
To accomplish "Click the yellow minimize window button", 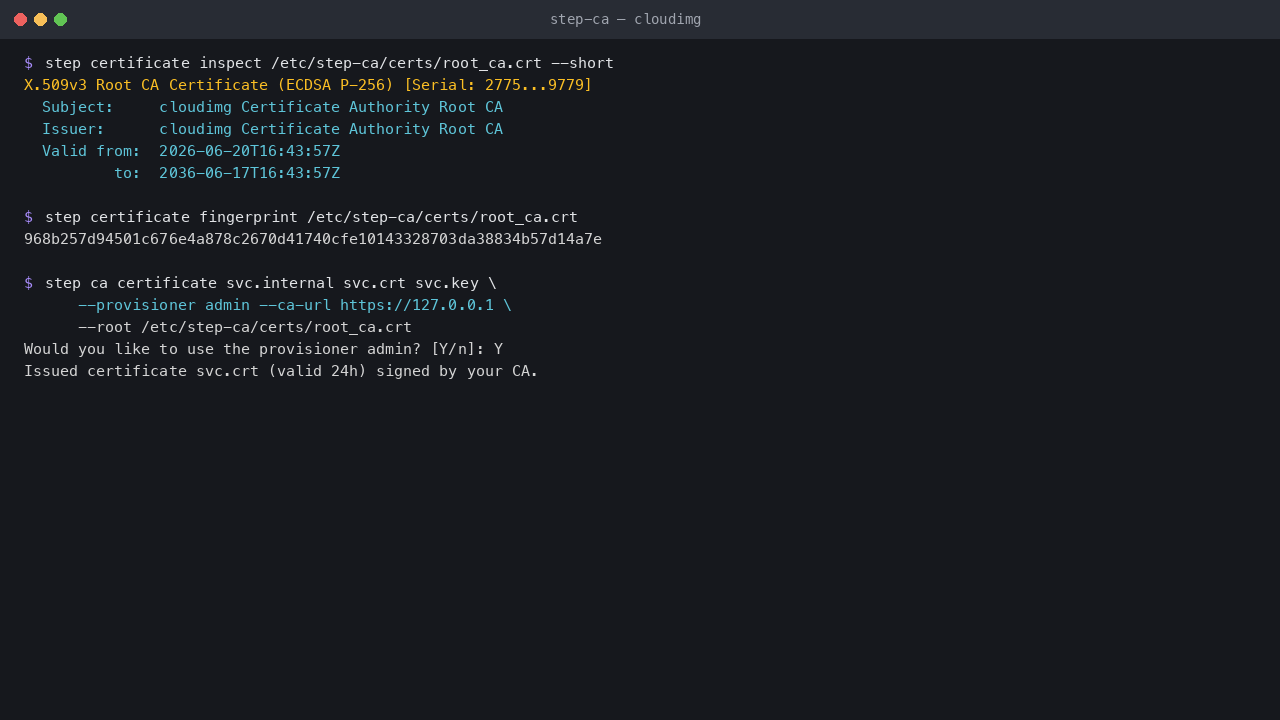I will coord(40,19).
